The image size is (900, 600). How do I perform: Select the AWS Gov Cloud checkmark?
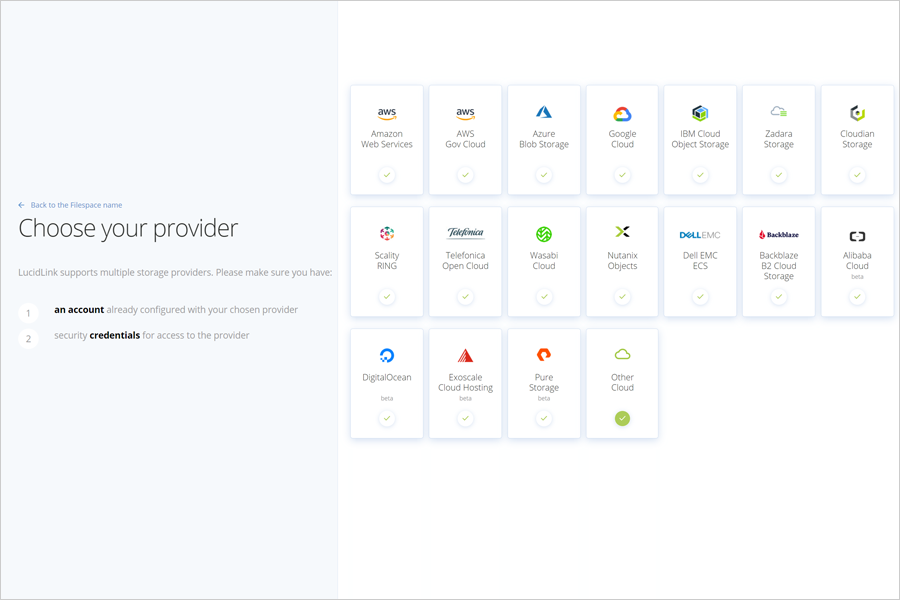[465, 175]
